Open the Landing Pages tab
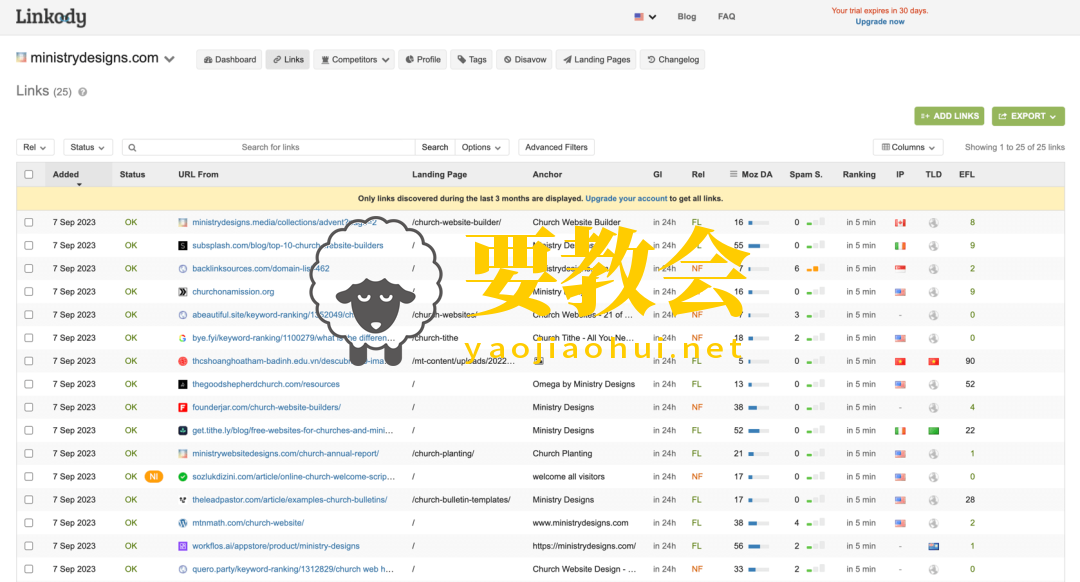 (596, 59)
